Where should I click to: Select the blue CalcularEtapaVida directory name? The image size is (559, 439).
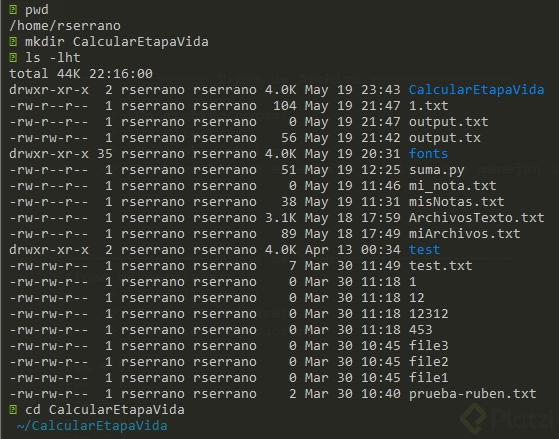(x=476, y=90)
